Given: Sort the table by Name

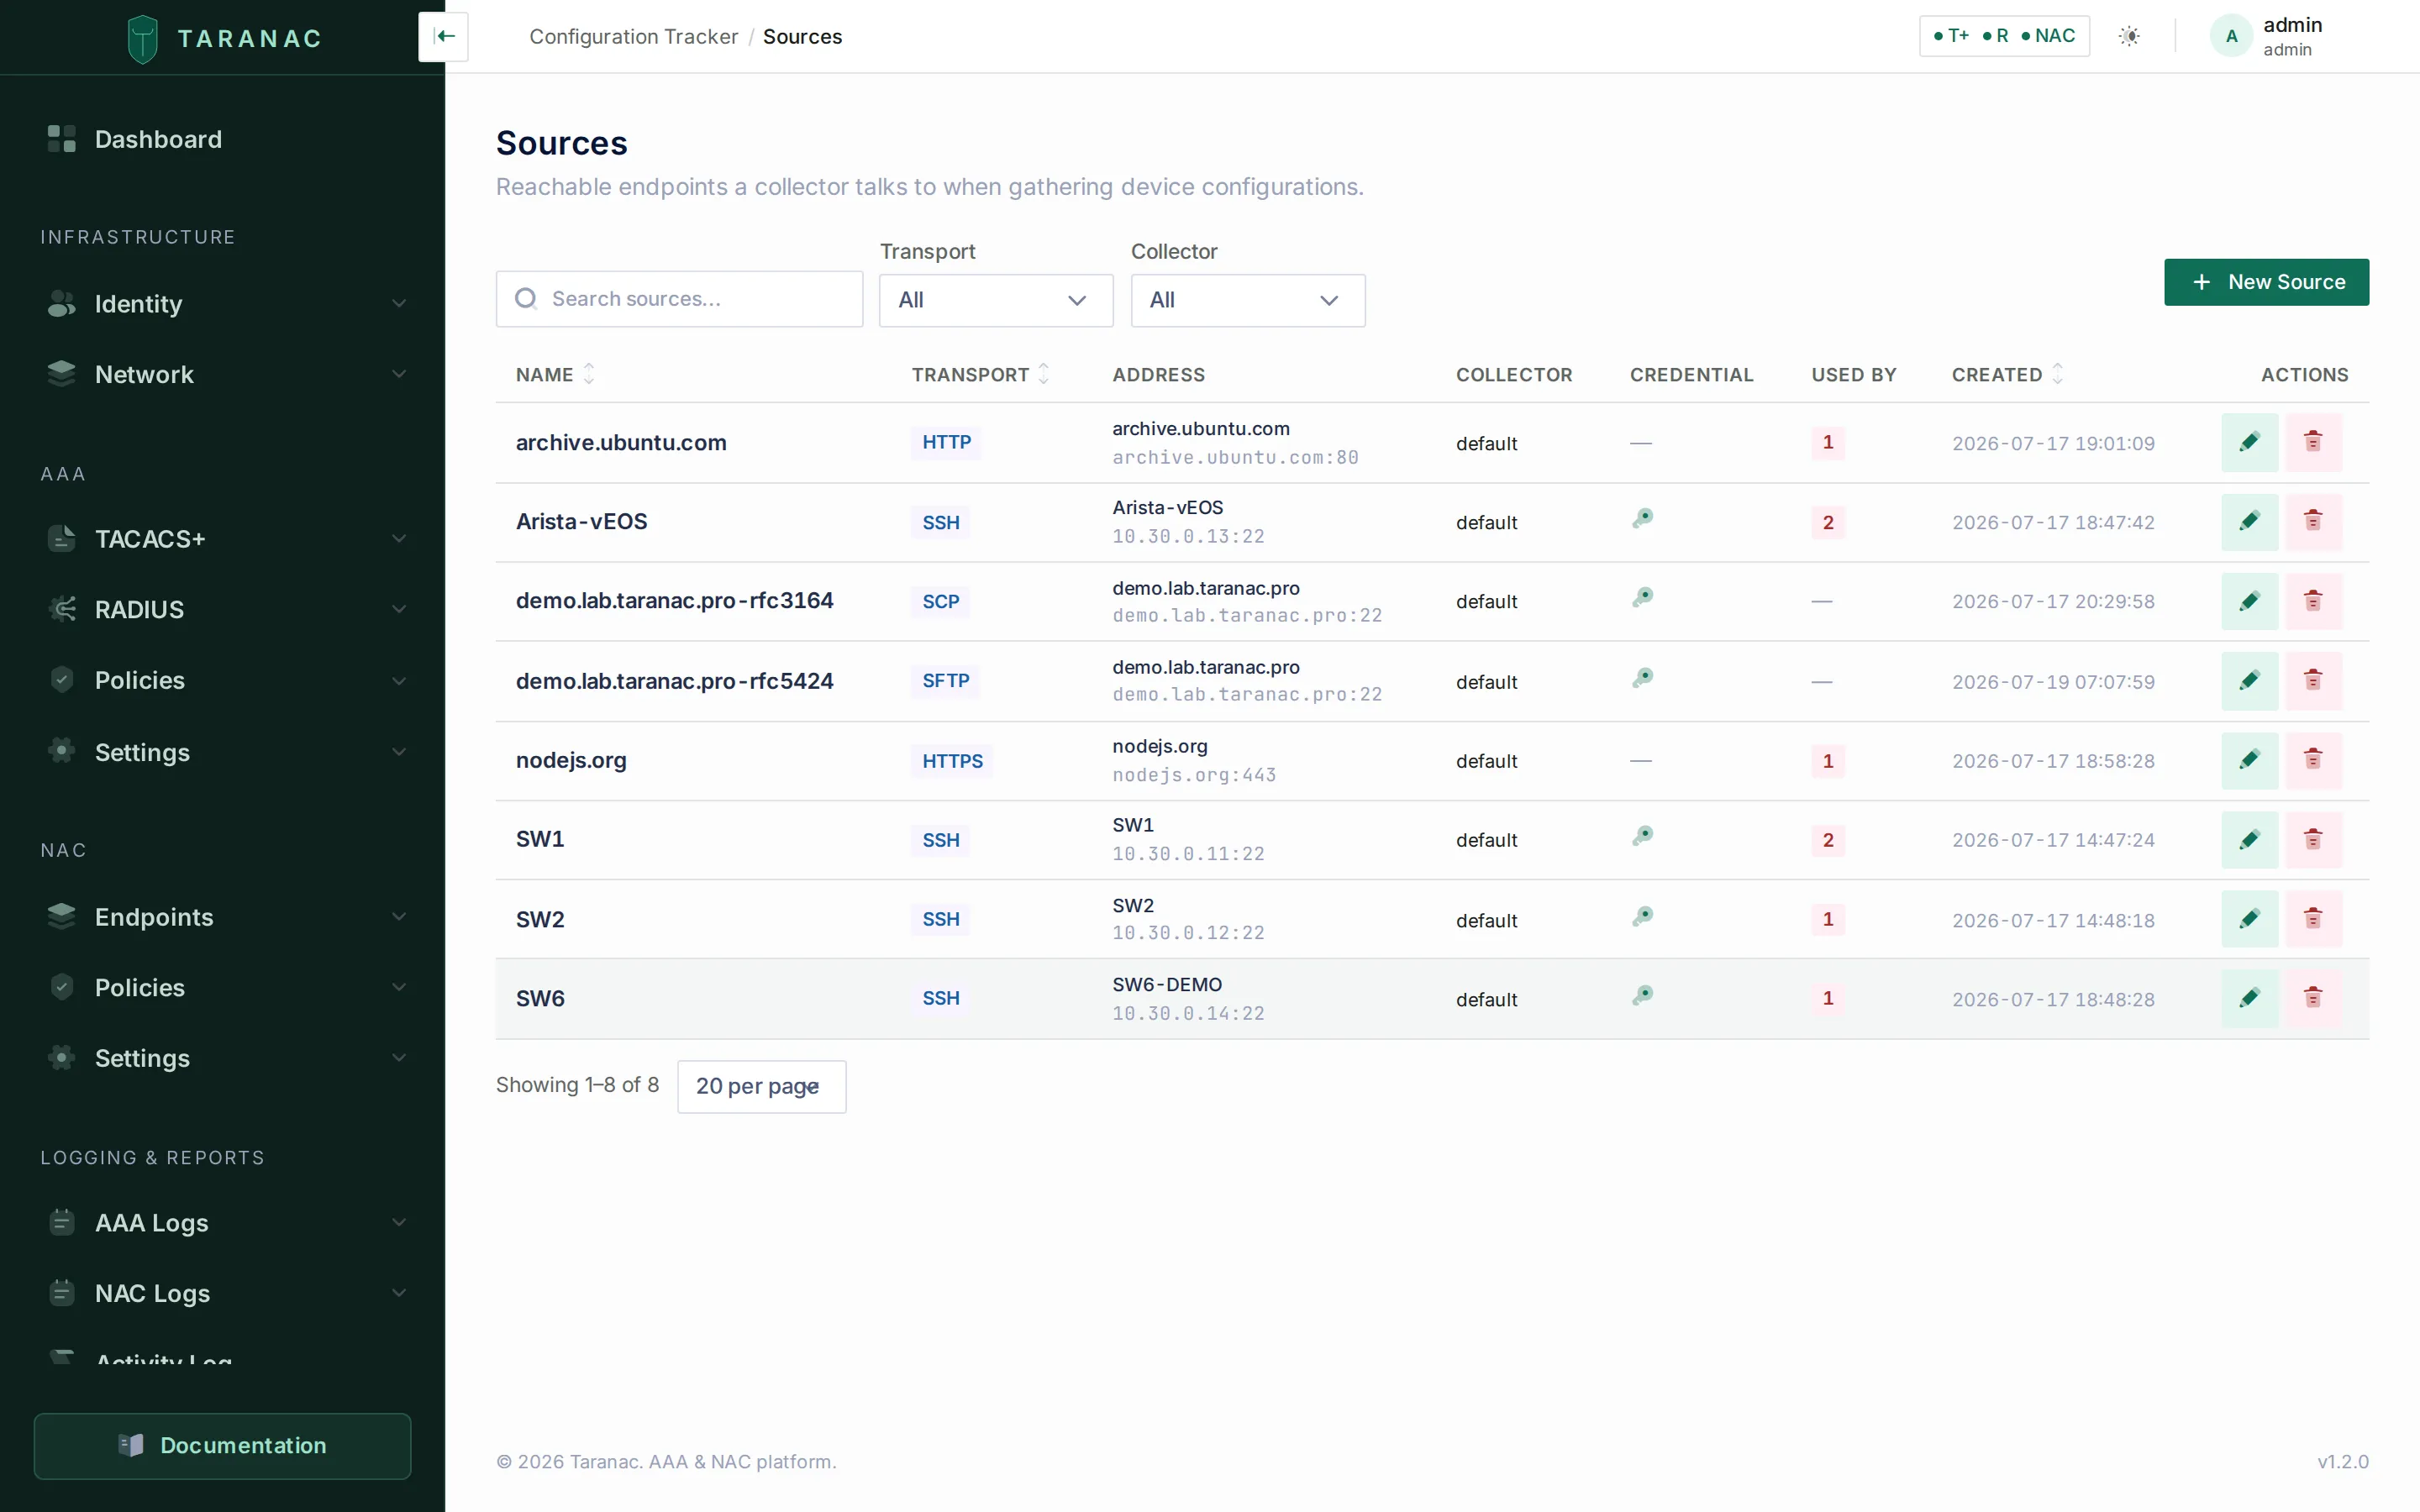Looking at the screenshot, I should (555, 374).
